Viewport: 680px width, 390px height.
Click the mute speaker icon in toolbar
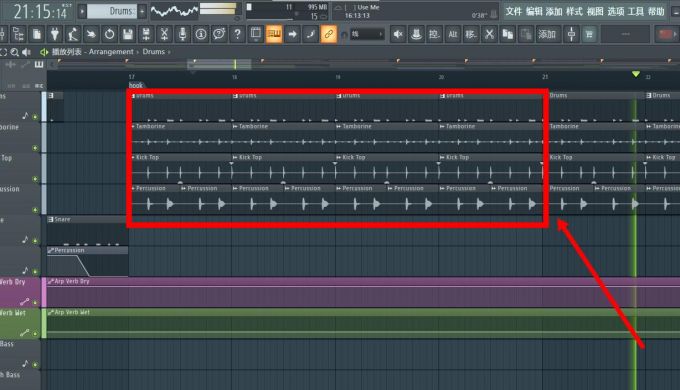click(x=398, y=34)
